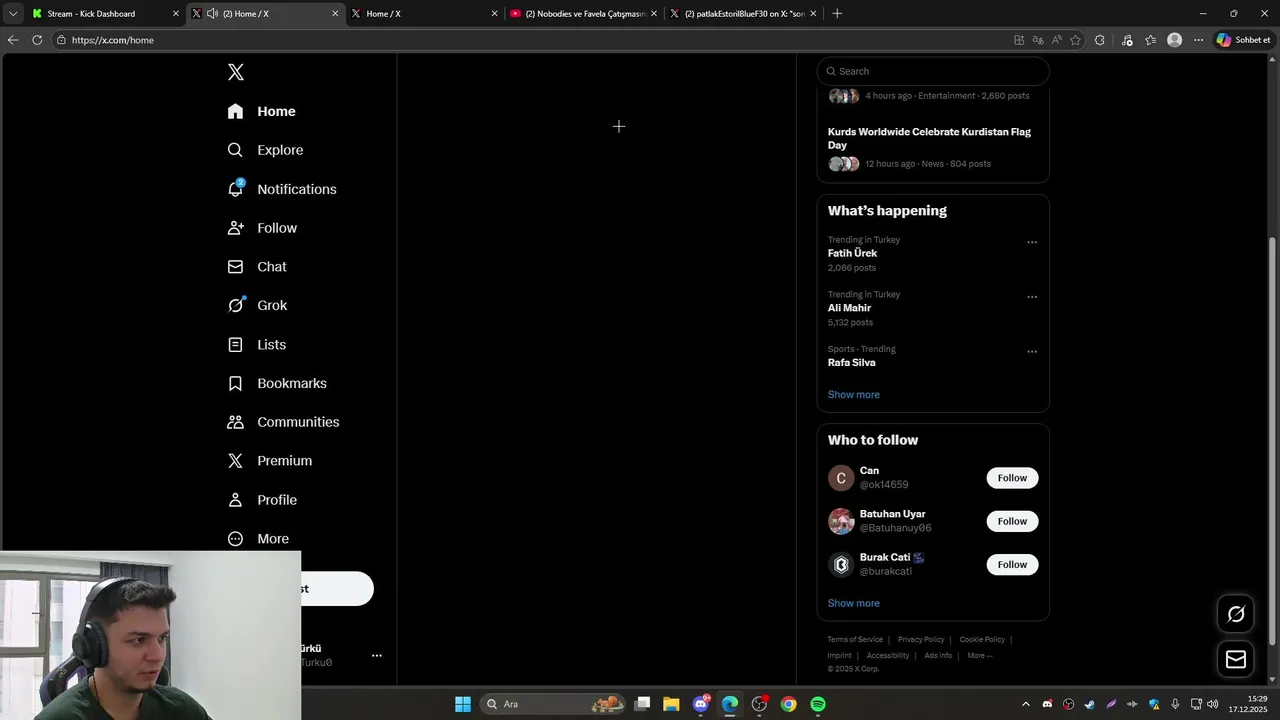Click the X Search field

click(x=933, y=71)
